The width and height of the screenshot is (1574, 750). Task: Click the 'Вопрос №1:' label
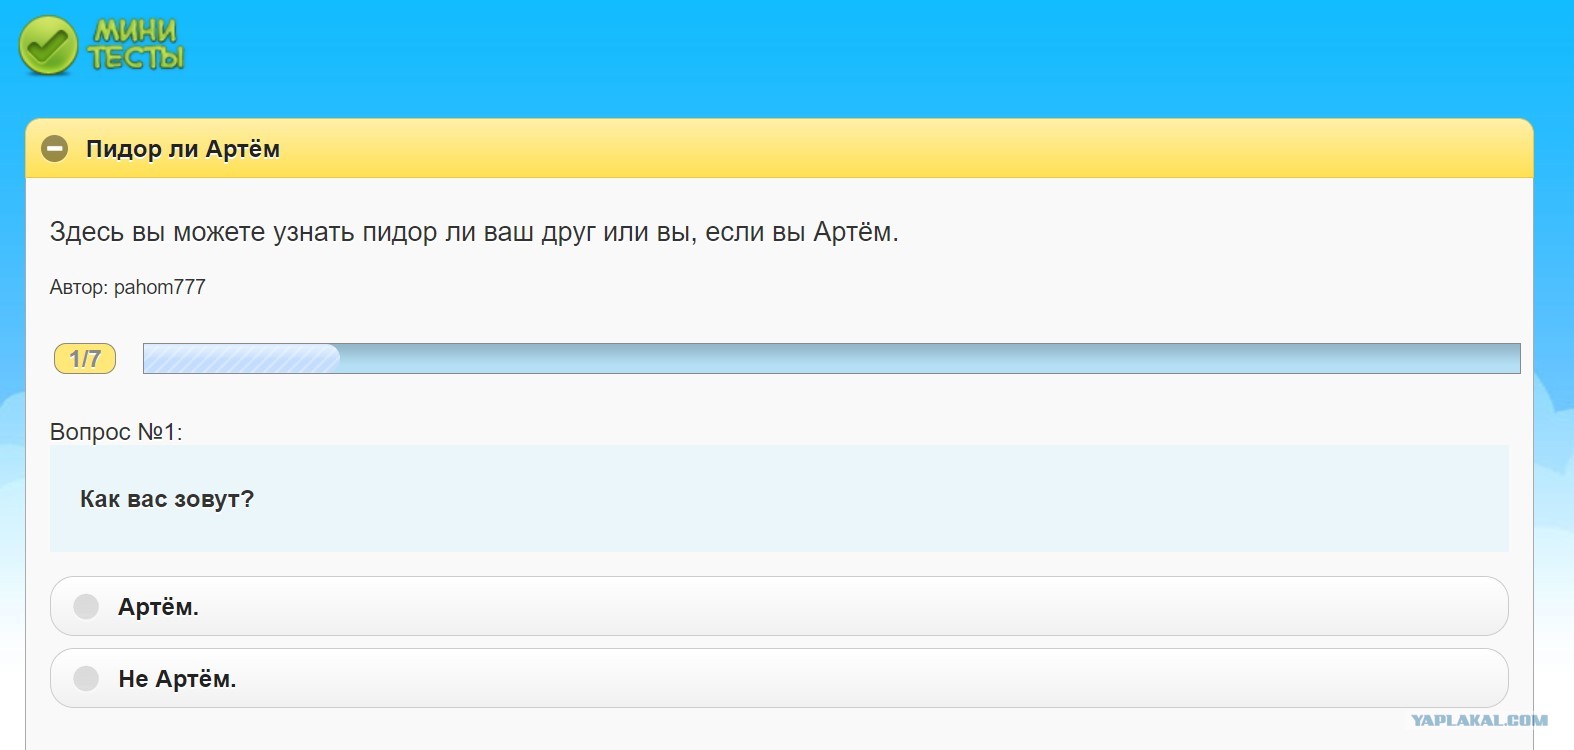tap(116, 432)
